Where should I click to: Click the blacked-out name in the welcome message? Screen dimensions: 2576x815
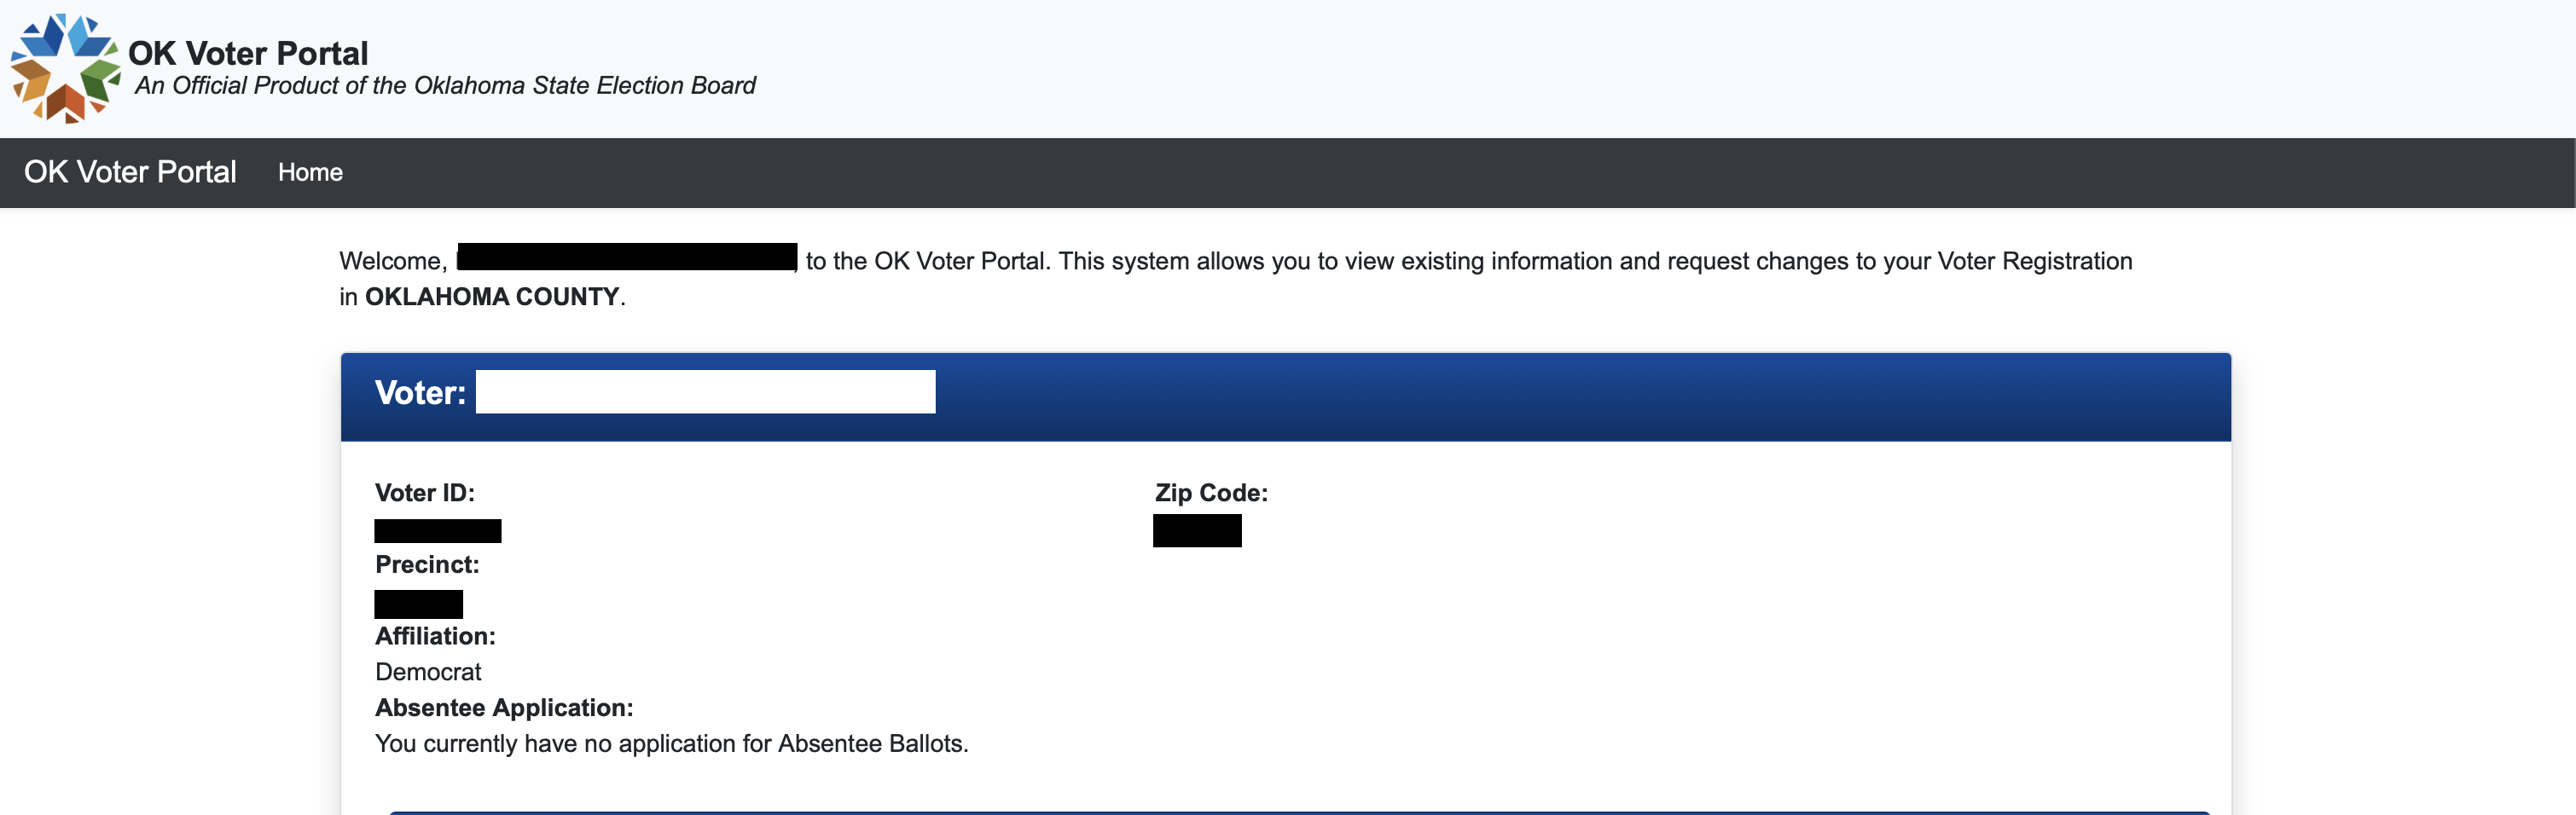(627, 257)
